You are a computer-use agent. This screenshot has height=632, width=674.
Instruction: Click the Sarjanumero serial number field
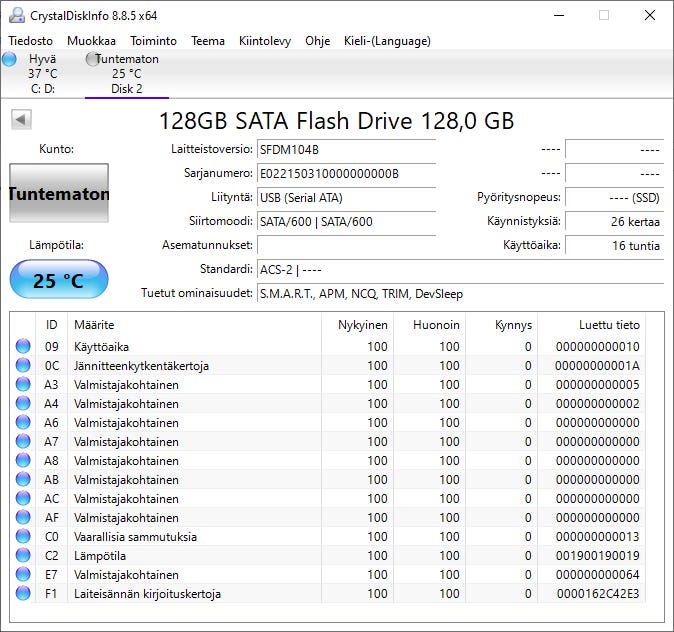[x=346, y=173]
